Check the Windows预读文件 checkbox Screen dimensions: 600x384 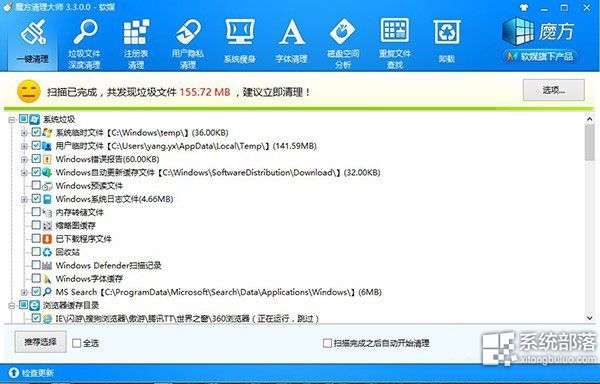tap(36, 185)
